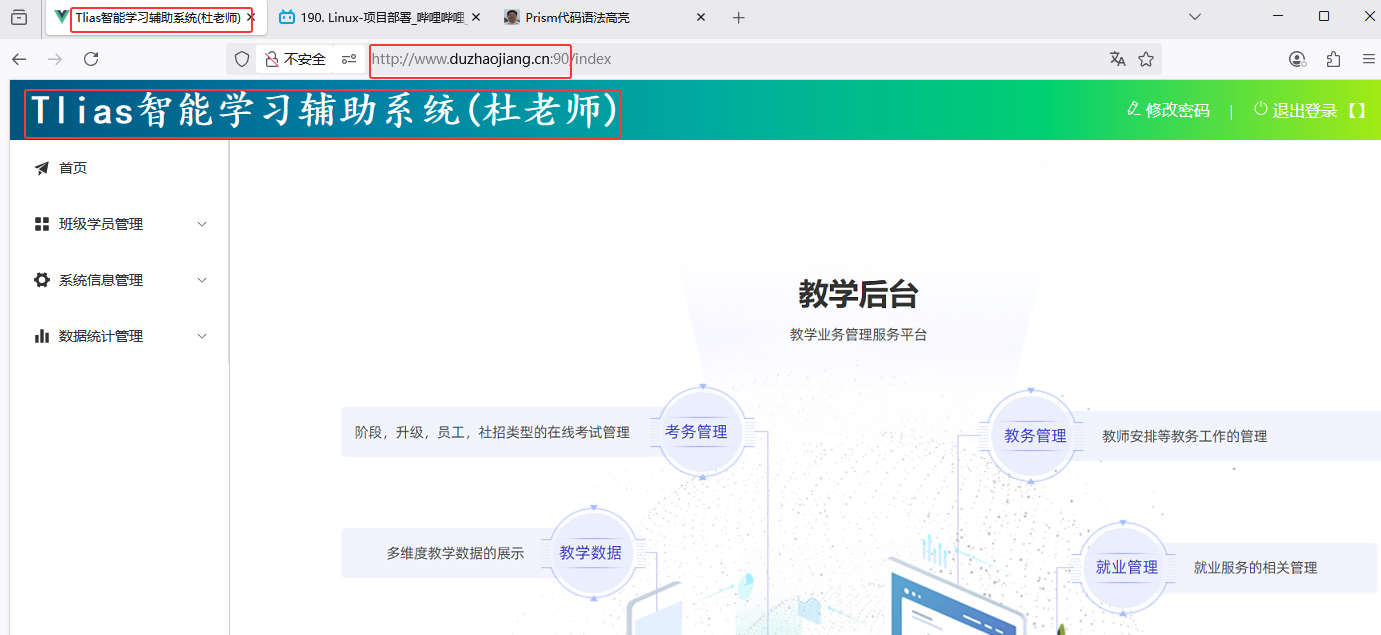The width and height of the screenshot is (1381, 635).
Task: Open the browser hamburger application menu
Action: (x=1369, y=59)
